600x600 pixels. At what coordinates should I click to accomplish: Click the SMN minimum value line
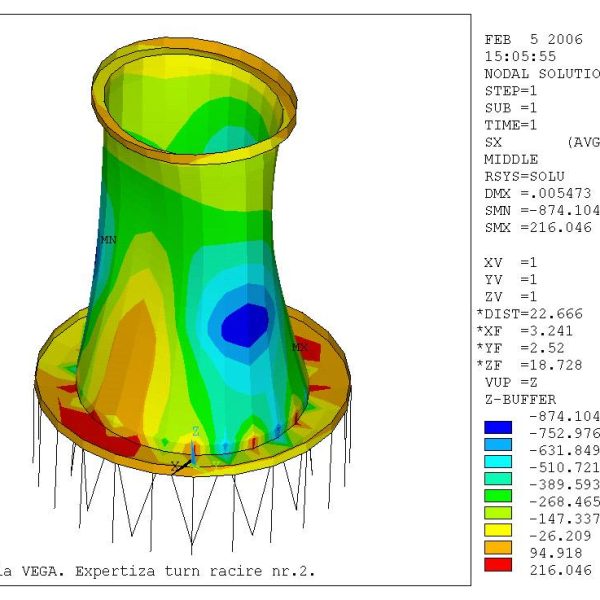541,211
